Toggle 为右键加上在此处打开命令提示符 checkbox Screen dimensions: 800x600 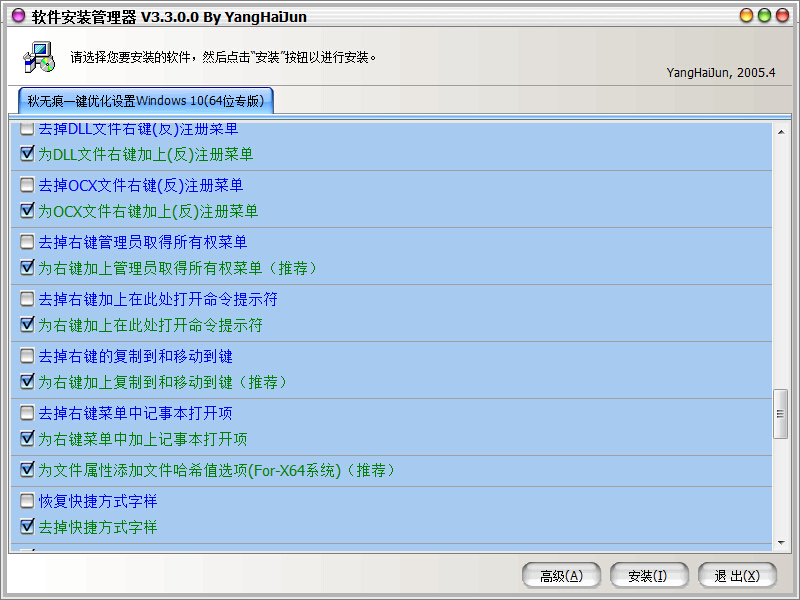tap(27, 325)
